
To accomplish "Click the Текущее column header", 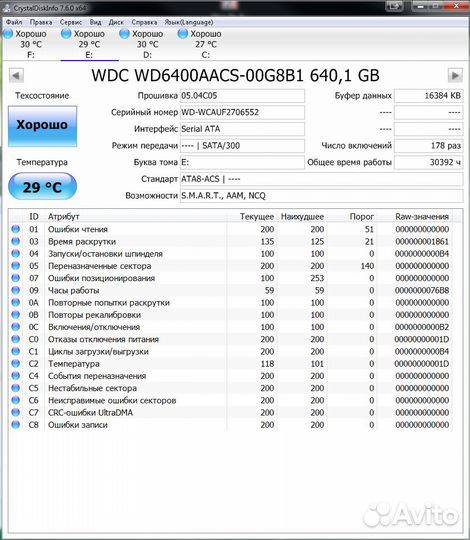I will point(257,217).
